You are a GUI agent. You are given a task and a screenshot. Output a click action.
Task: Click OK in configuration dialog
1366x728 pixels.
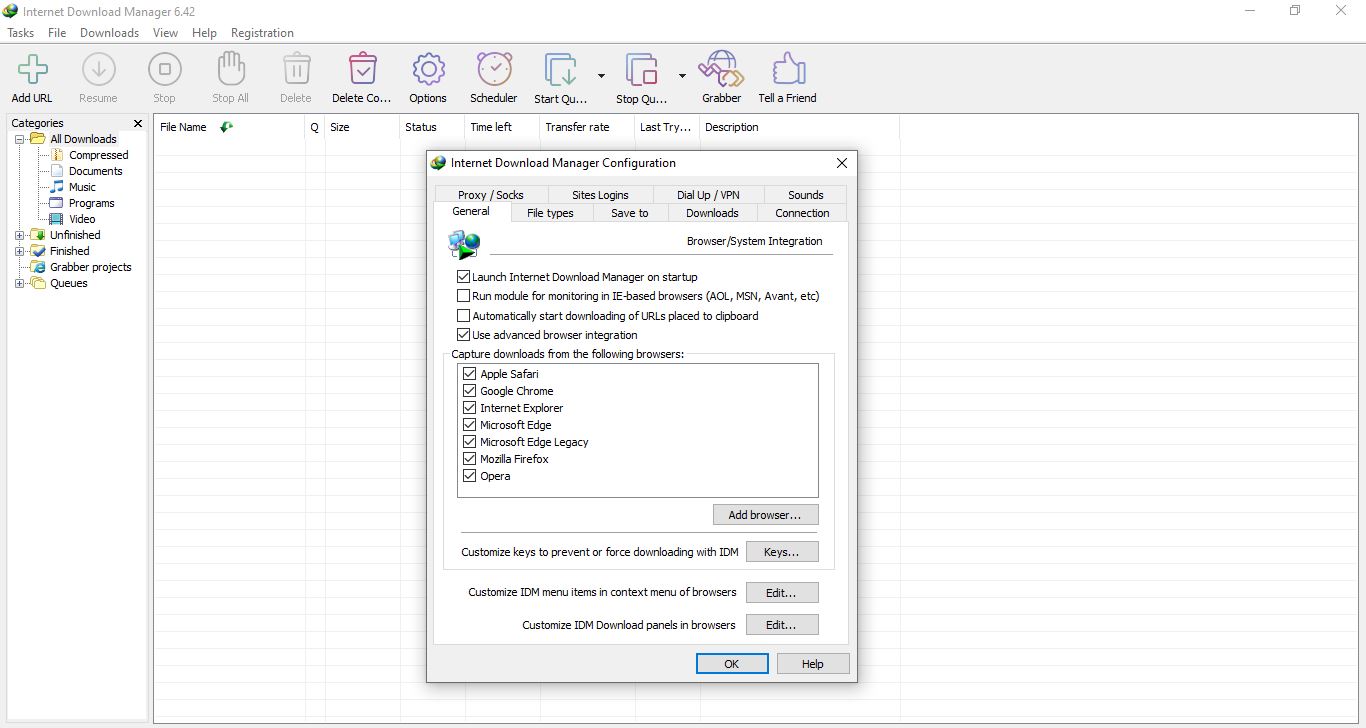(x=732, y=664)
